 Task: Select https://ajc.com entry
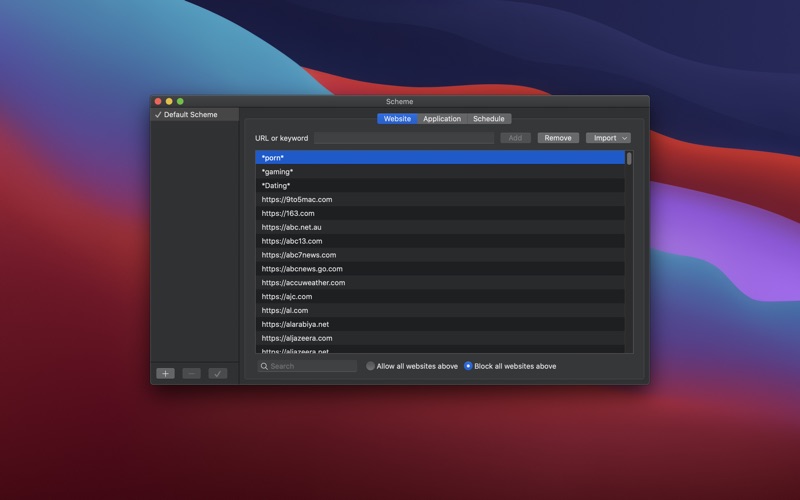coord(440,296)
